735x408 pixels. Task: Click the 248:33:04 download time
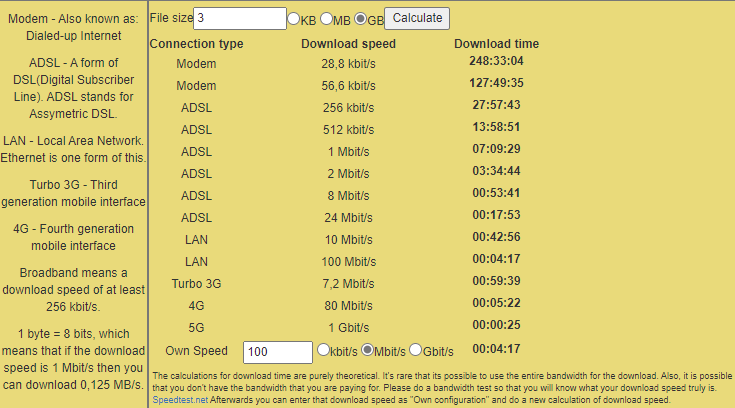point(496,61)
